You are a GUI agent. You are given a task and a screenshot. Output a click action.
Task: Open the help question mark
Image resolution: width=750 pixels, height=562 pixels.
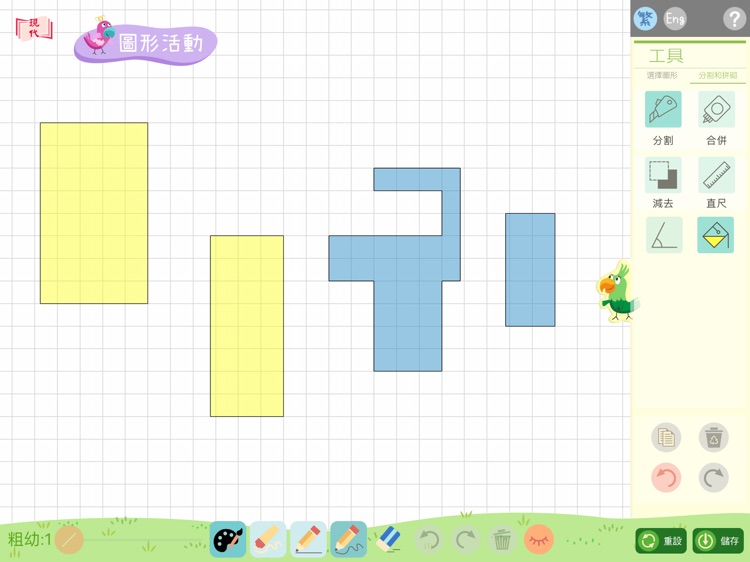tap(734, 20)
